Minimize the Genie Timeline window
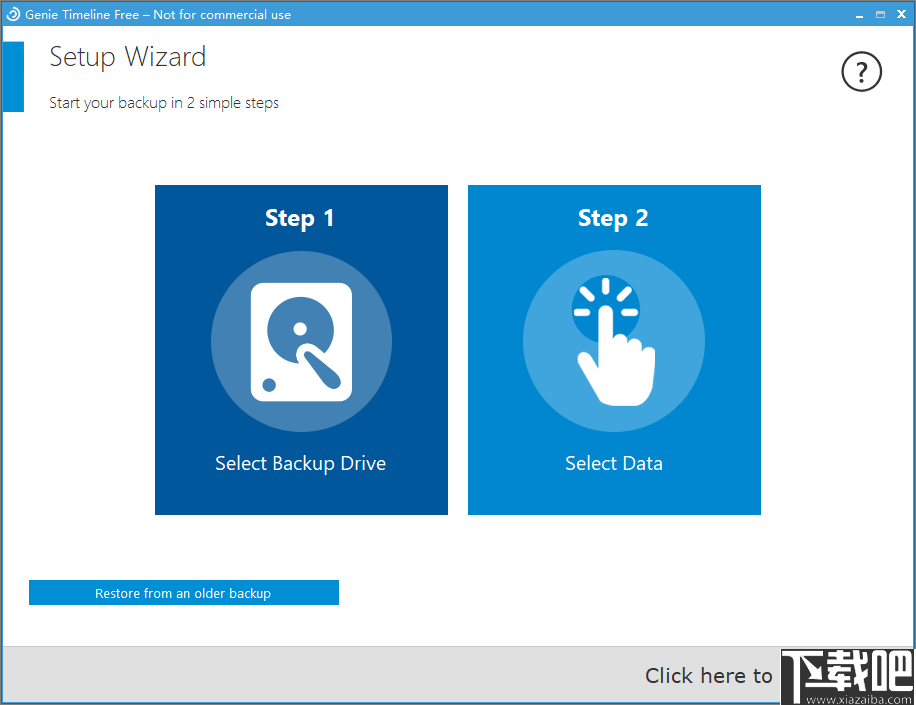The width and height of the screenshot is (916, 705). [x=859, y=15]
